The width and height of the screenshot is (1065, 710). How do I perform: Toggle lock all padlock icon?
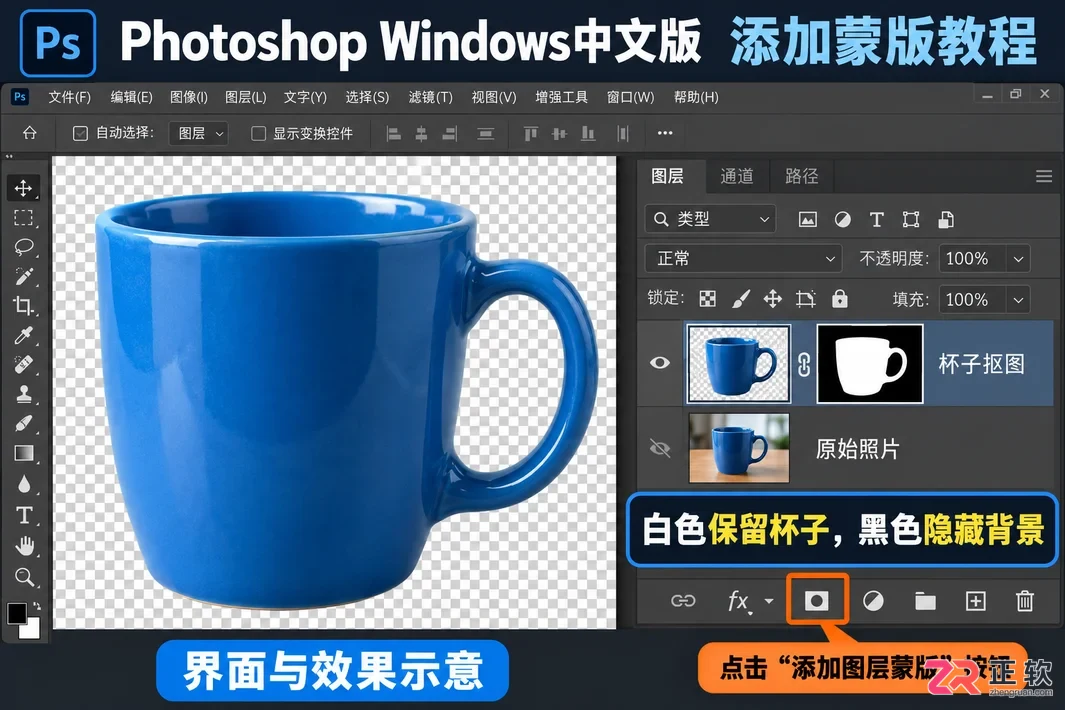tap(840, 299)
